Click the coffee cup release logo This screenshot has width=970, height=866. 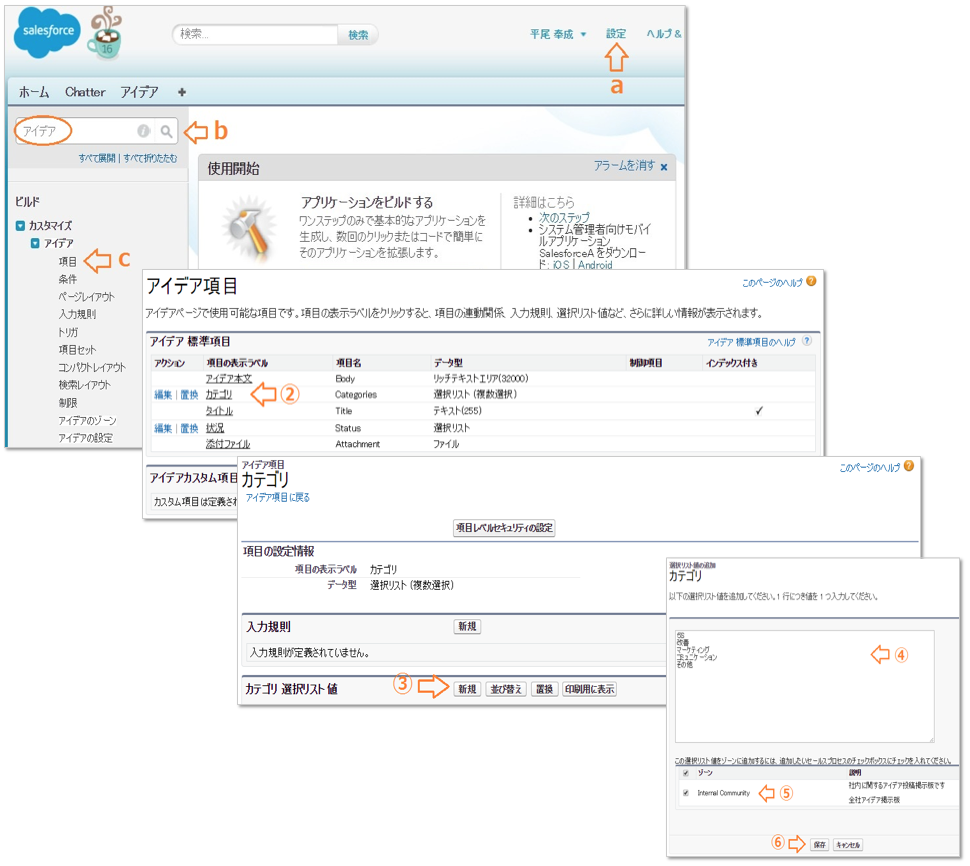pos(105,34)
